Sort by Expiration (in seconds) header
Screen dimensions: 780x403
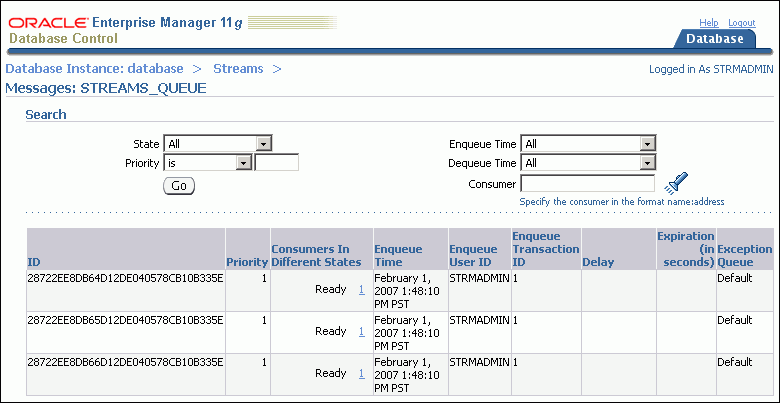click(x=685, y=249)
